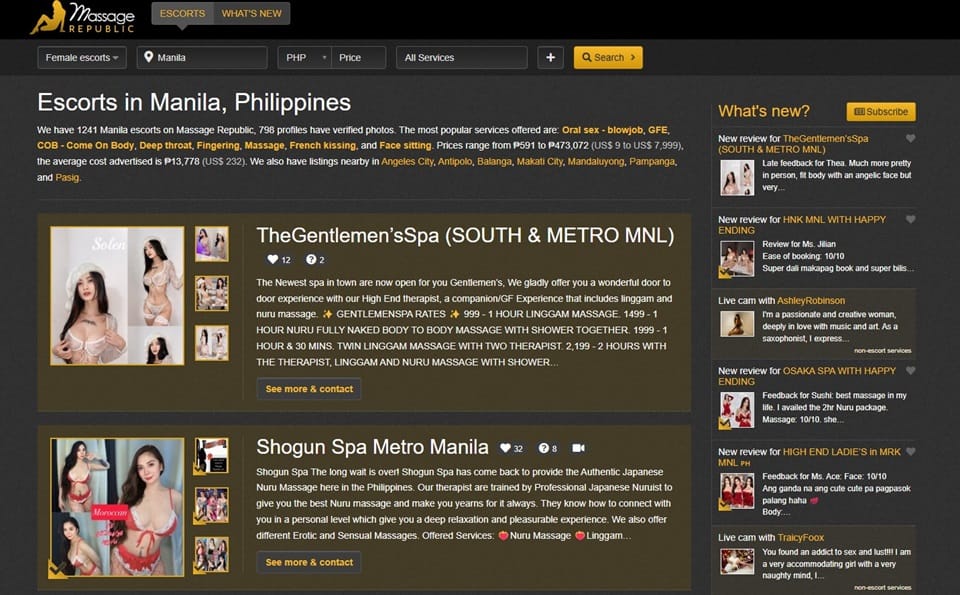This screenshot has width=960, height=595.
Task: Click the TraicyFoox live cam thumbnail
Action: [737, 561]
